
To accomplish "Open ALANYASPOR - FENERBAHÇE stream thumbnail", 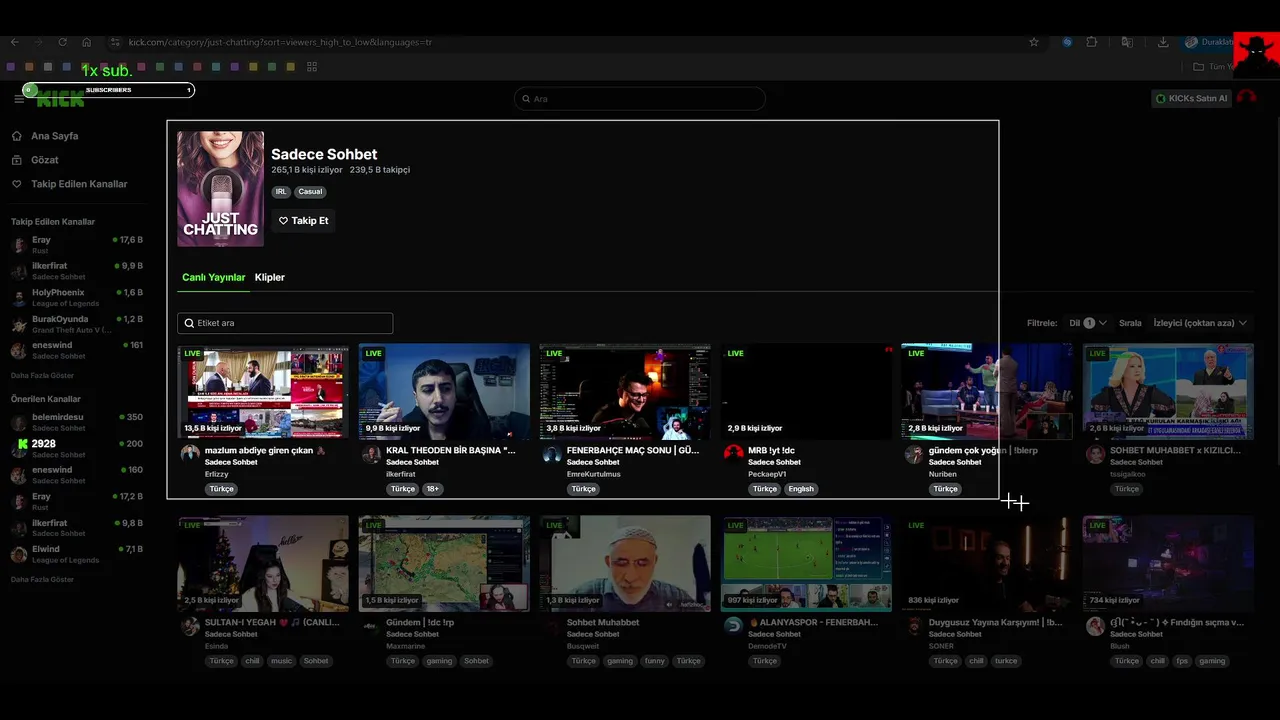I will click(x=806, y=563).
